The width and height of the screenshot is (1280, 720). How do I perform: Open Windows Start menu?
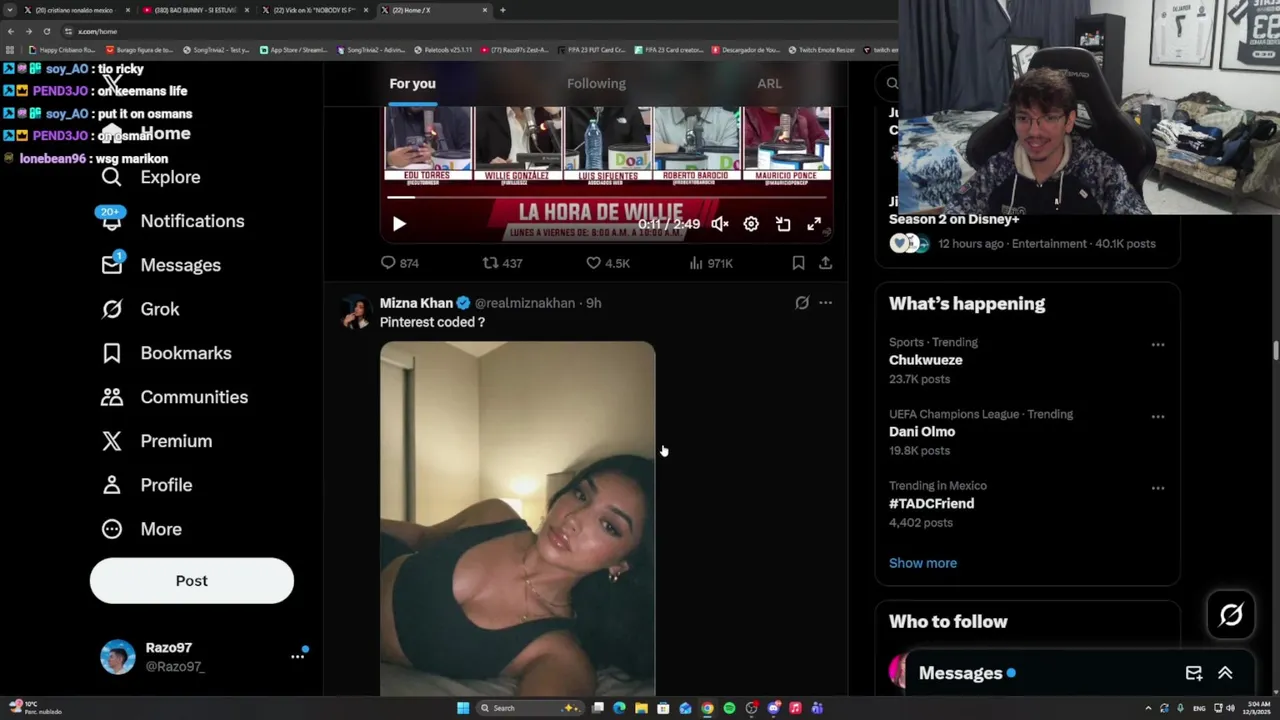tap(463, 708)
